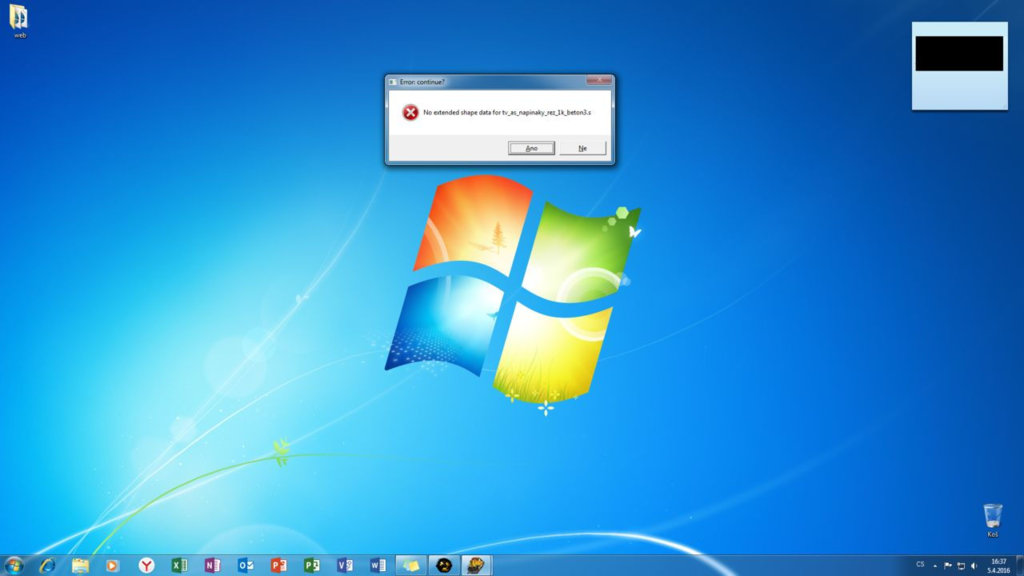Click the Show desktop button at taskbar end

(1019, 566)
